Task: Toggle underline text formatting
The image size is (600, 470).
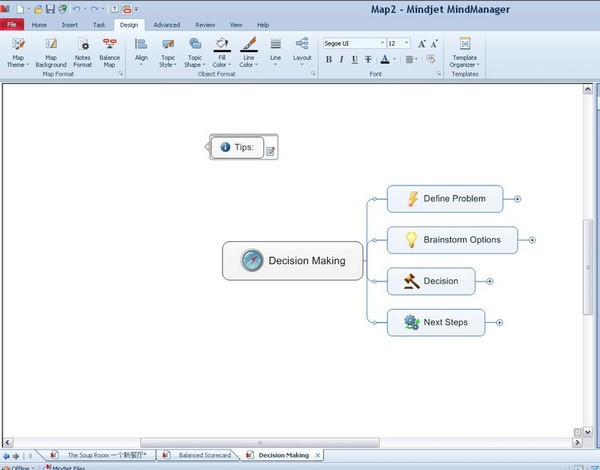Action: [x=354, y=60]
